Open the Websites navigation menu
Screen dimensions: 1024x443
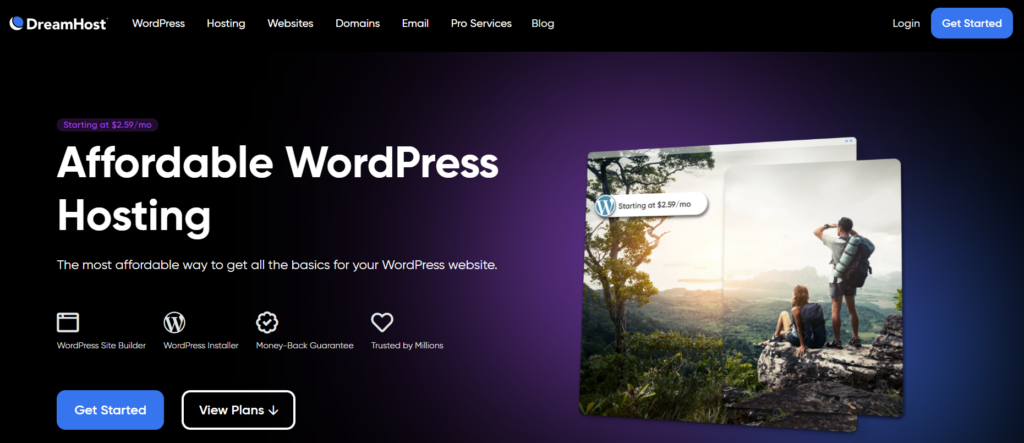pos(290,24)
